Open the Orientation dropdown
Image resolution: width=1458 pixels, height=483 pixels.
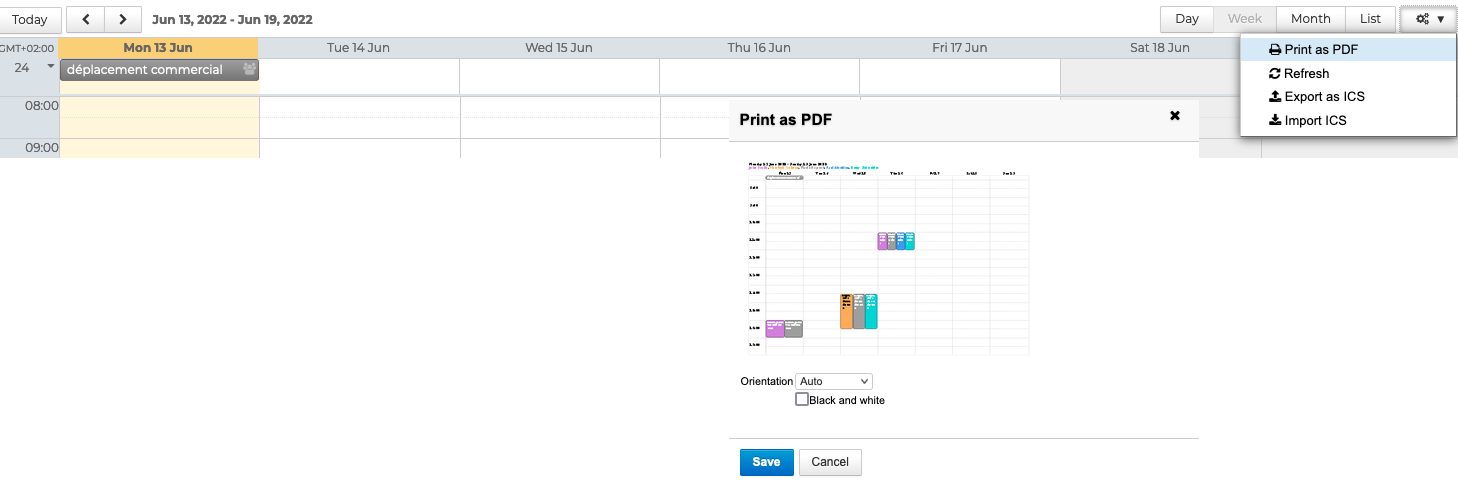pyautogui.click(x=834, y=381)
